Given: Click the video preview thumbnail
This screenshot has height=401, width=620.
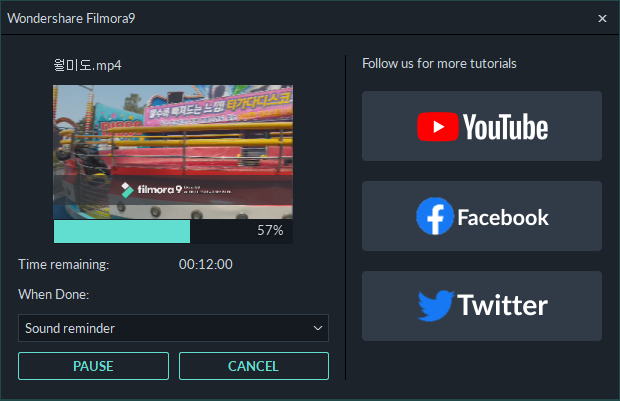Looking at the screenshot, I should click(173, 152).
